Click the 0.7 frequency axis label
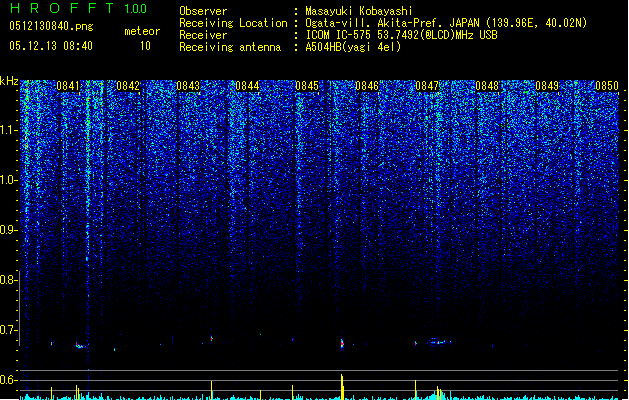This screenshot has height=400, width=629. coord(8,330)
